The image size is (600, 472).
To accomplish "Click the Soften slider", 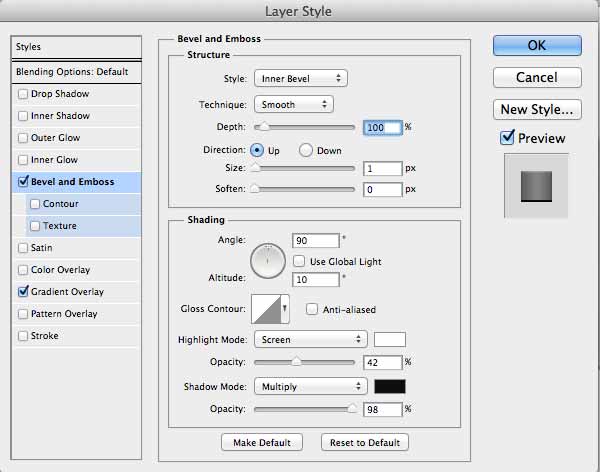I will tap(303, 189).
